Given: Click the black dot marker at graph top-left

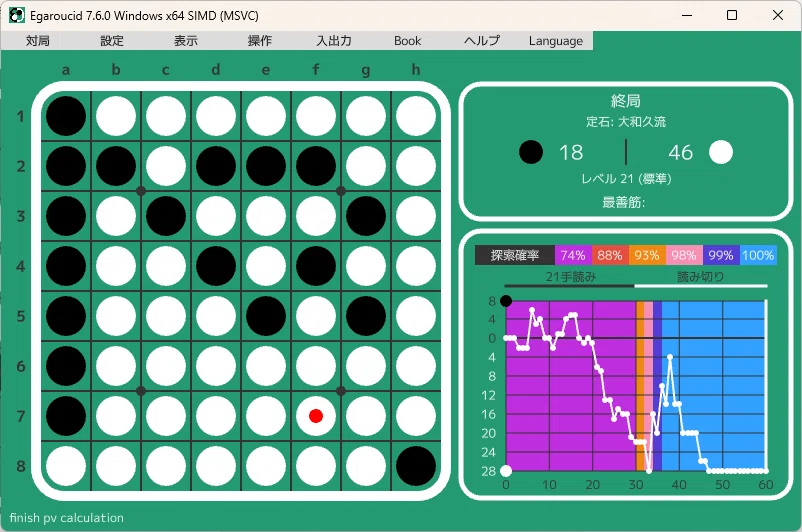Looking at the screenshot, I should point(506,301).
